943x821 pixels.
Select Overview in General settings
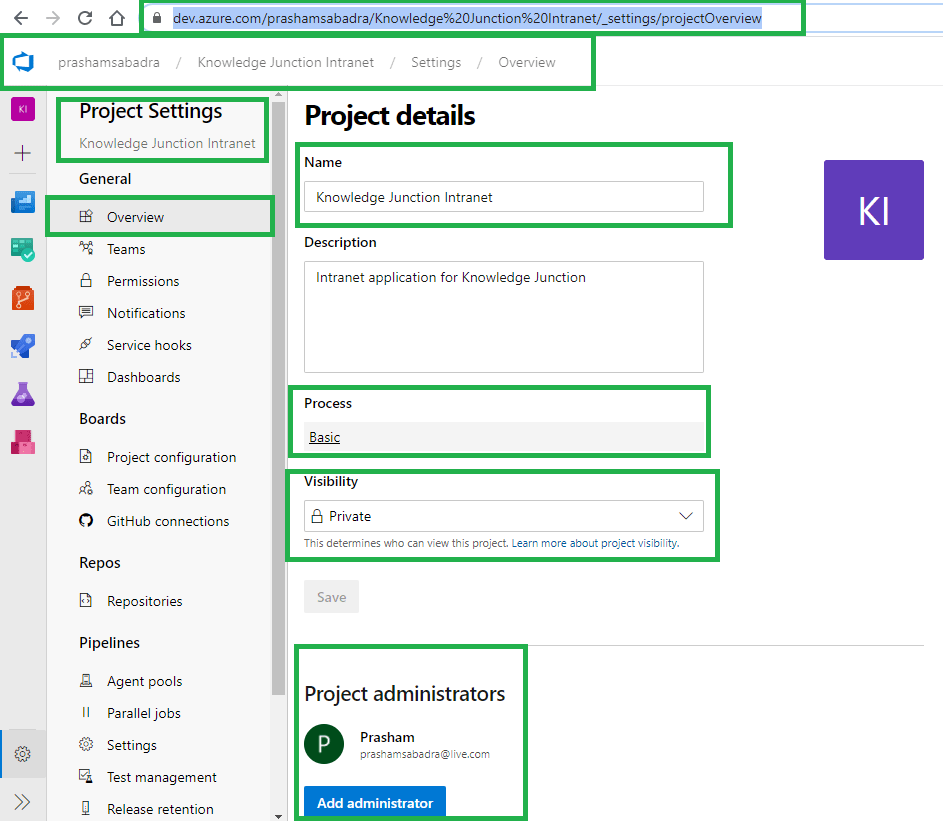(x=160, y=217)
